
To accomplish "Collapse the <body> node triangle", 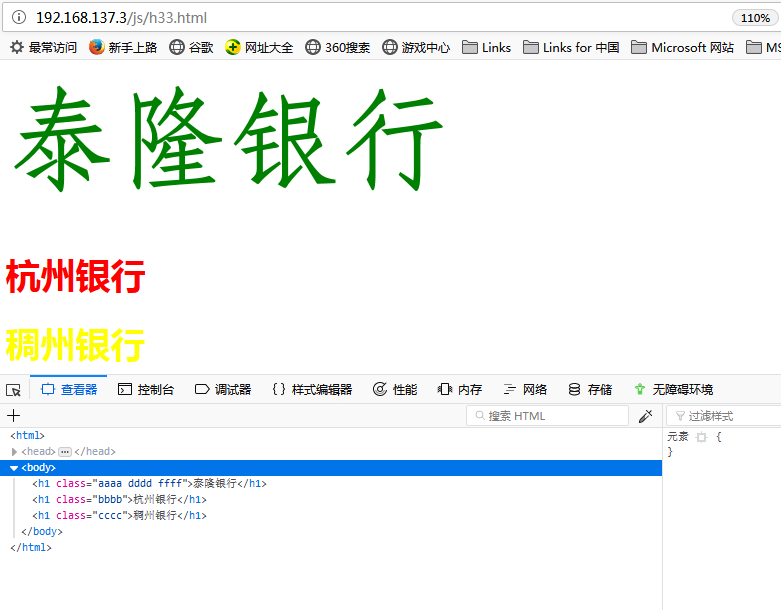I will pyautogui.click(x=14, y=468).
